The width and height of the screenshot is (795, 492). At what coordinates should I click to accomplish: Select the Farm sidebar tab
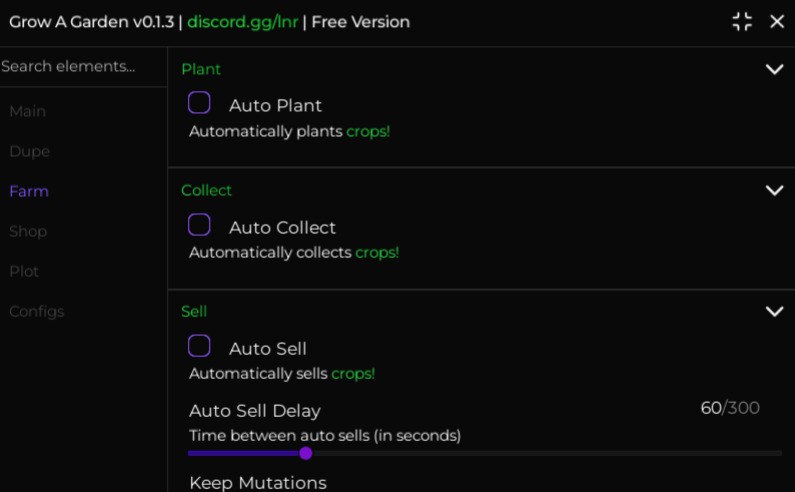[29, 191]
